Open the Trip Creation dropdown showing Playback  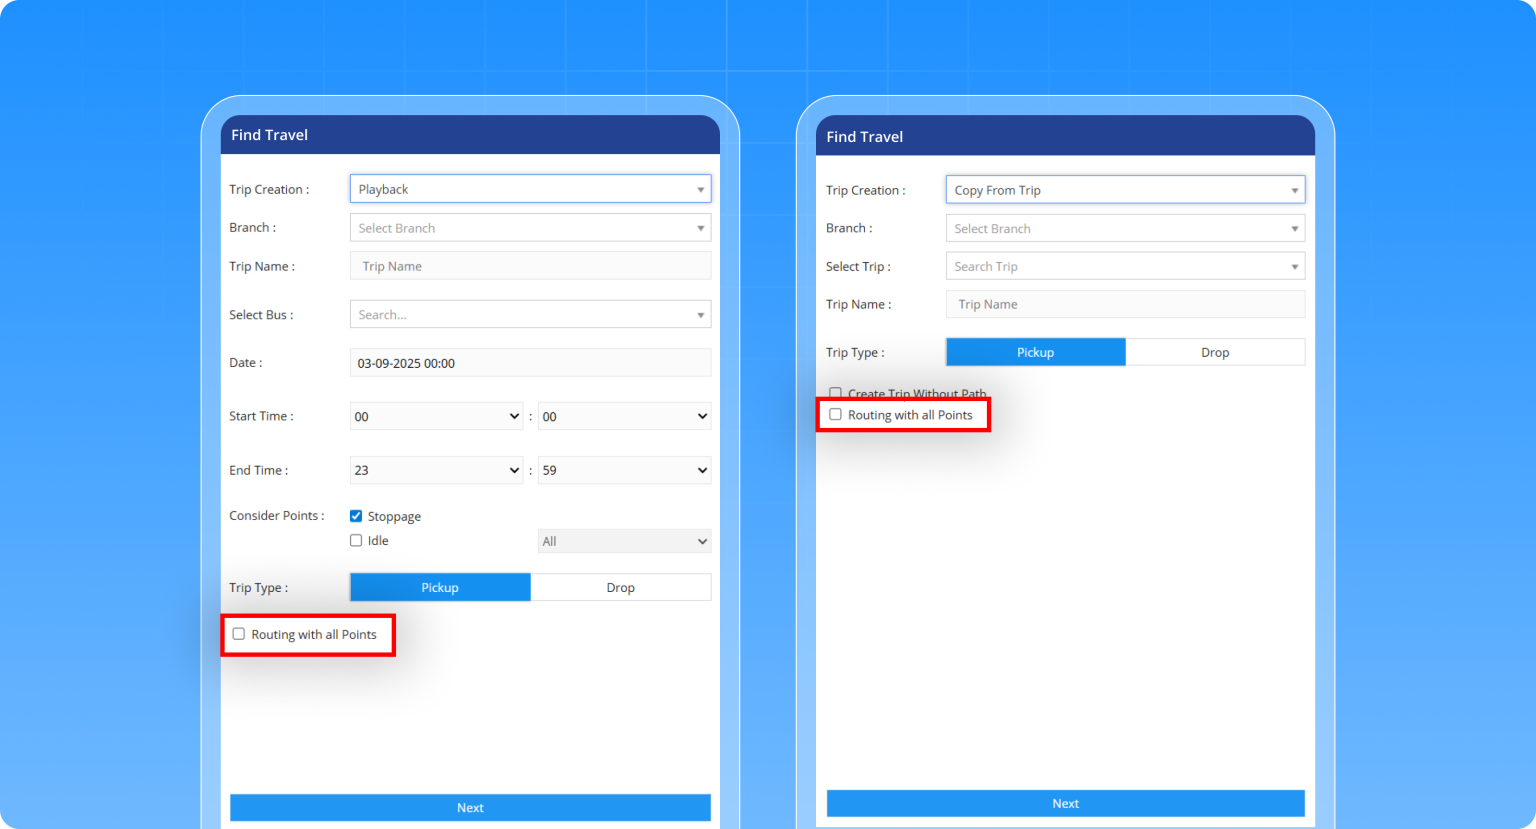[530, 189]
